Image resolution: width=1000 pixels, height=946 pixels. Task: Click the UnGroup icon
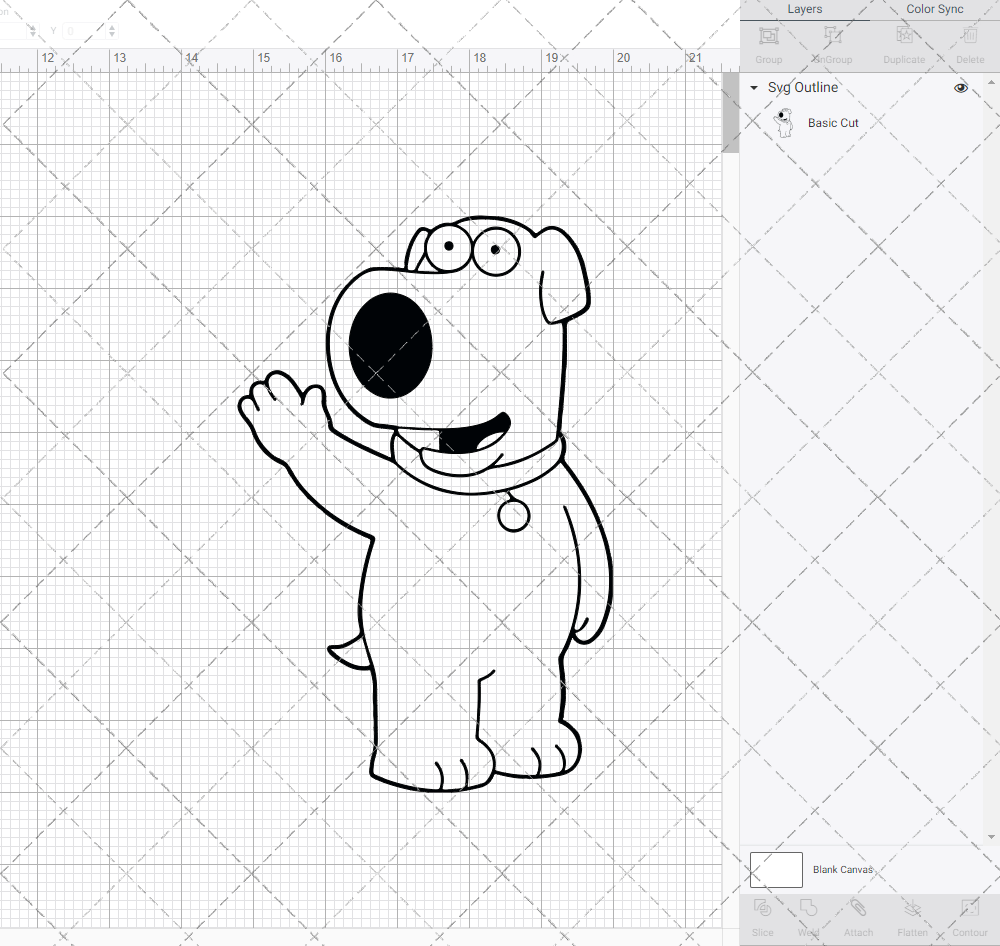click(x=831, y=42)
